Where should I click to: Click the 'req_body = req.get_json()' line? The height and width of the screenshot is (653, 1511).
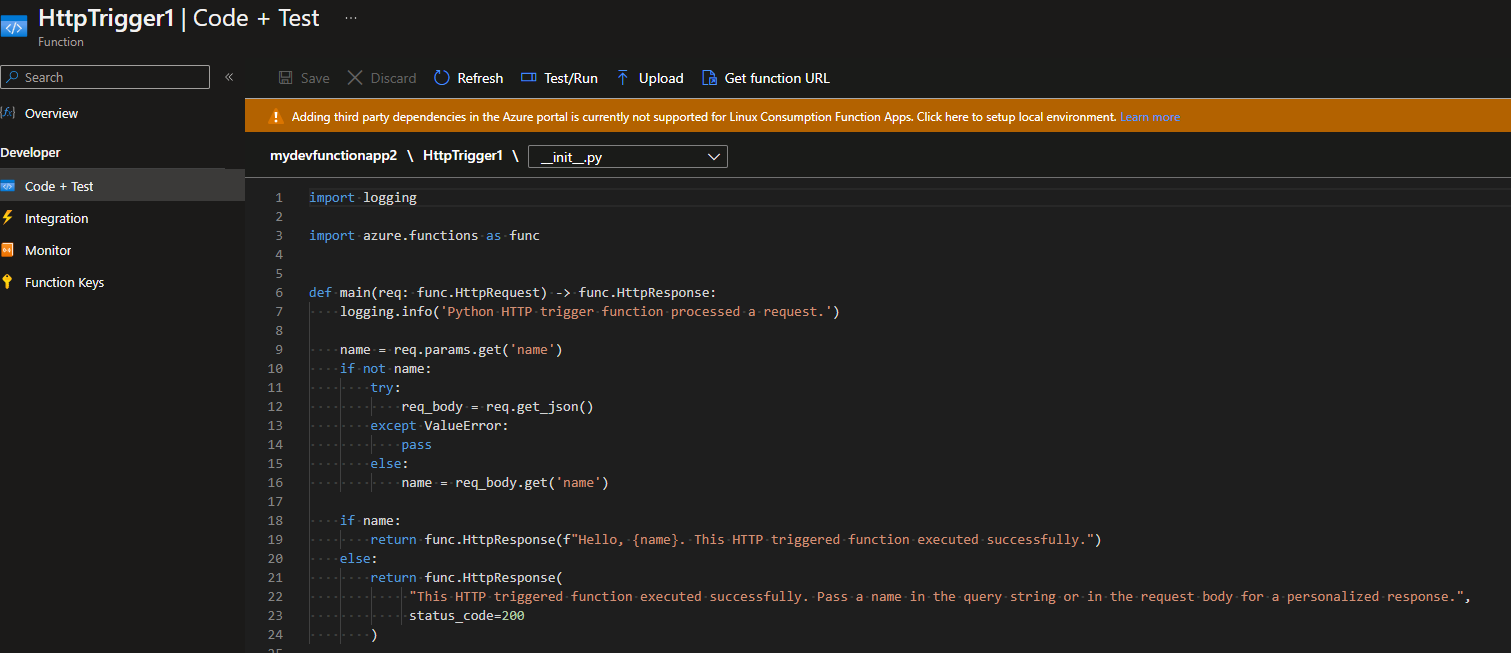(498, 407)
